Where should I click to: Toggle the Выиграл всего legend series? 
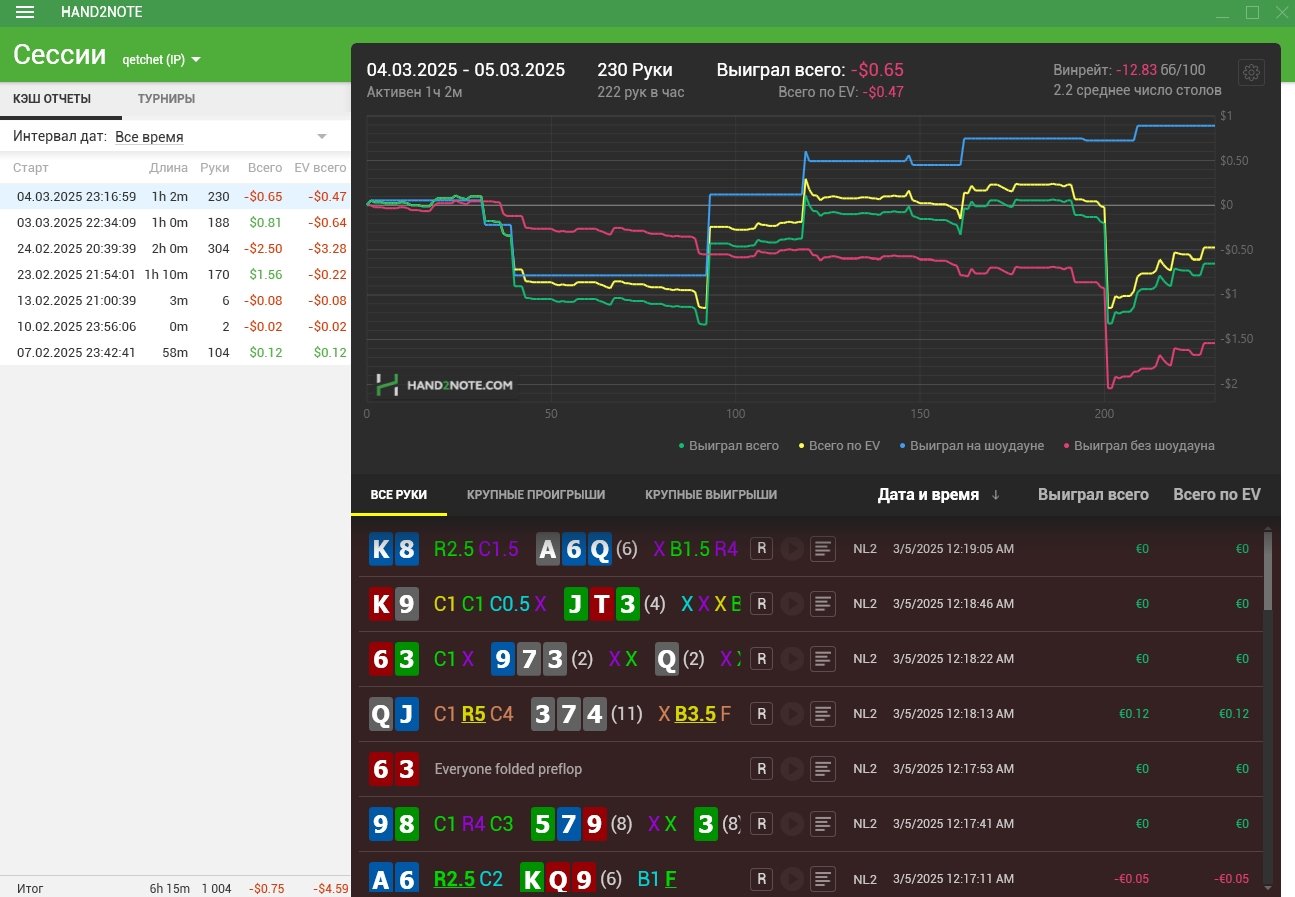(x=729, y=446)
